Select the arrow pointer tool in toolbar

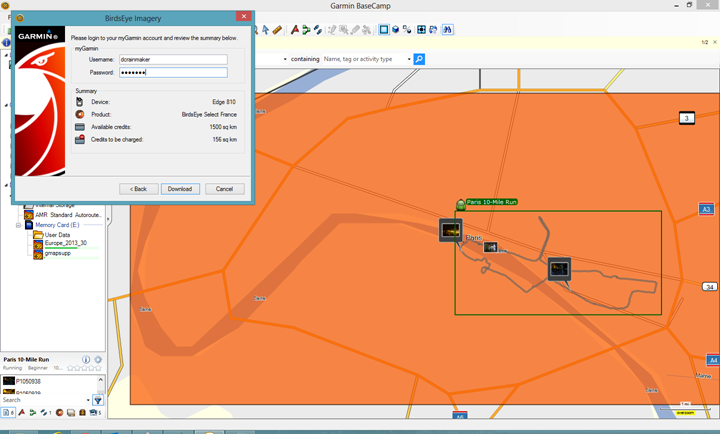pos(265,30)
